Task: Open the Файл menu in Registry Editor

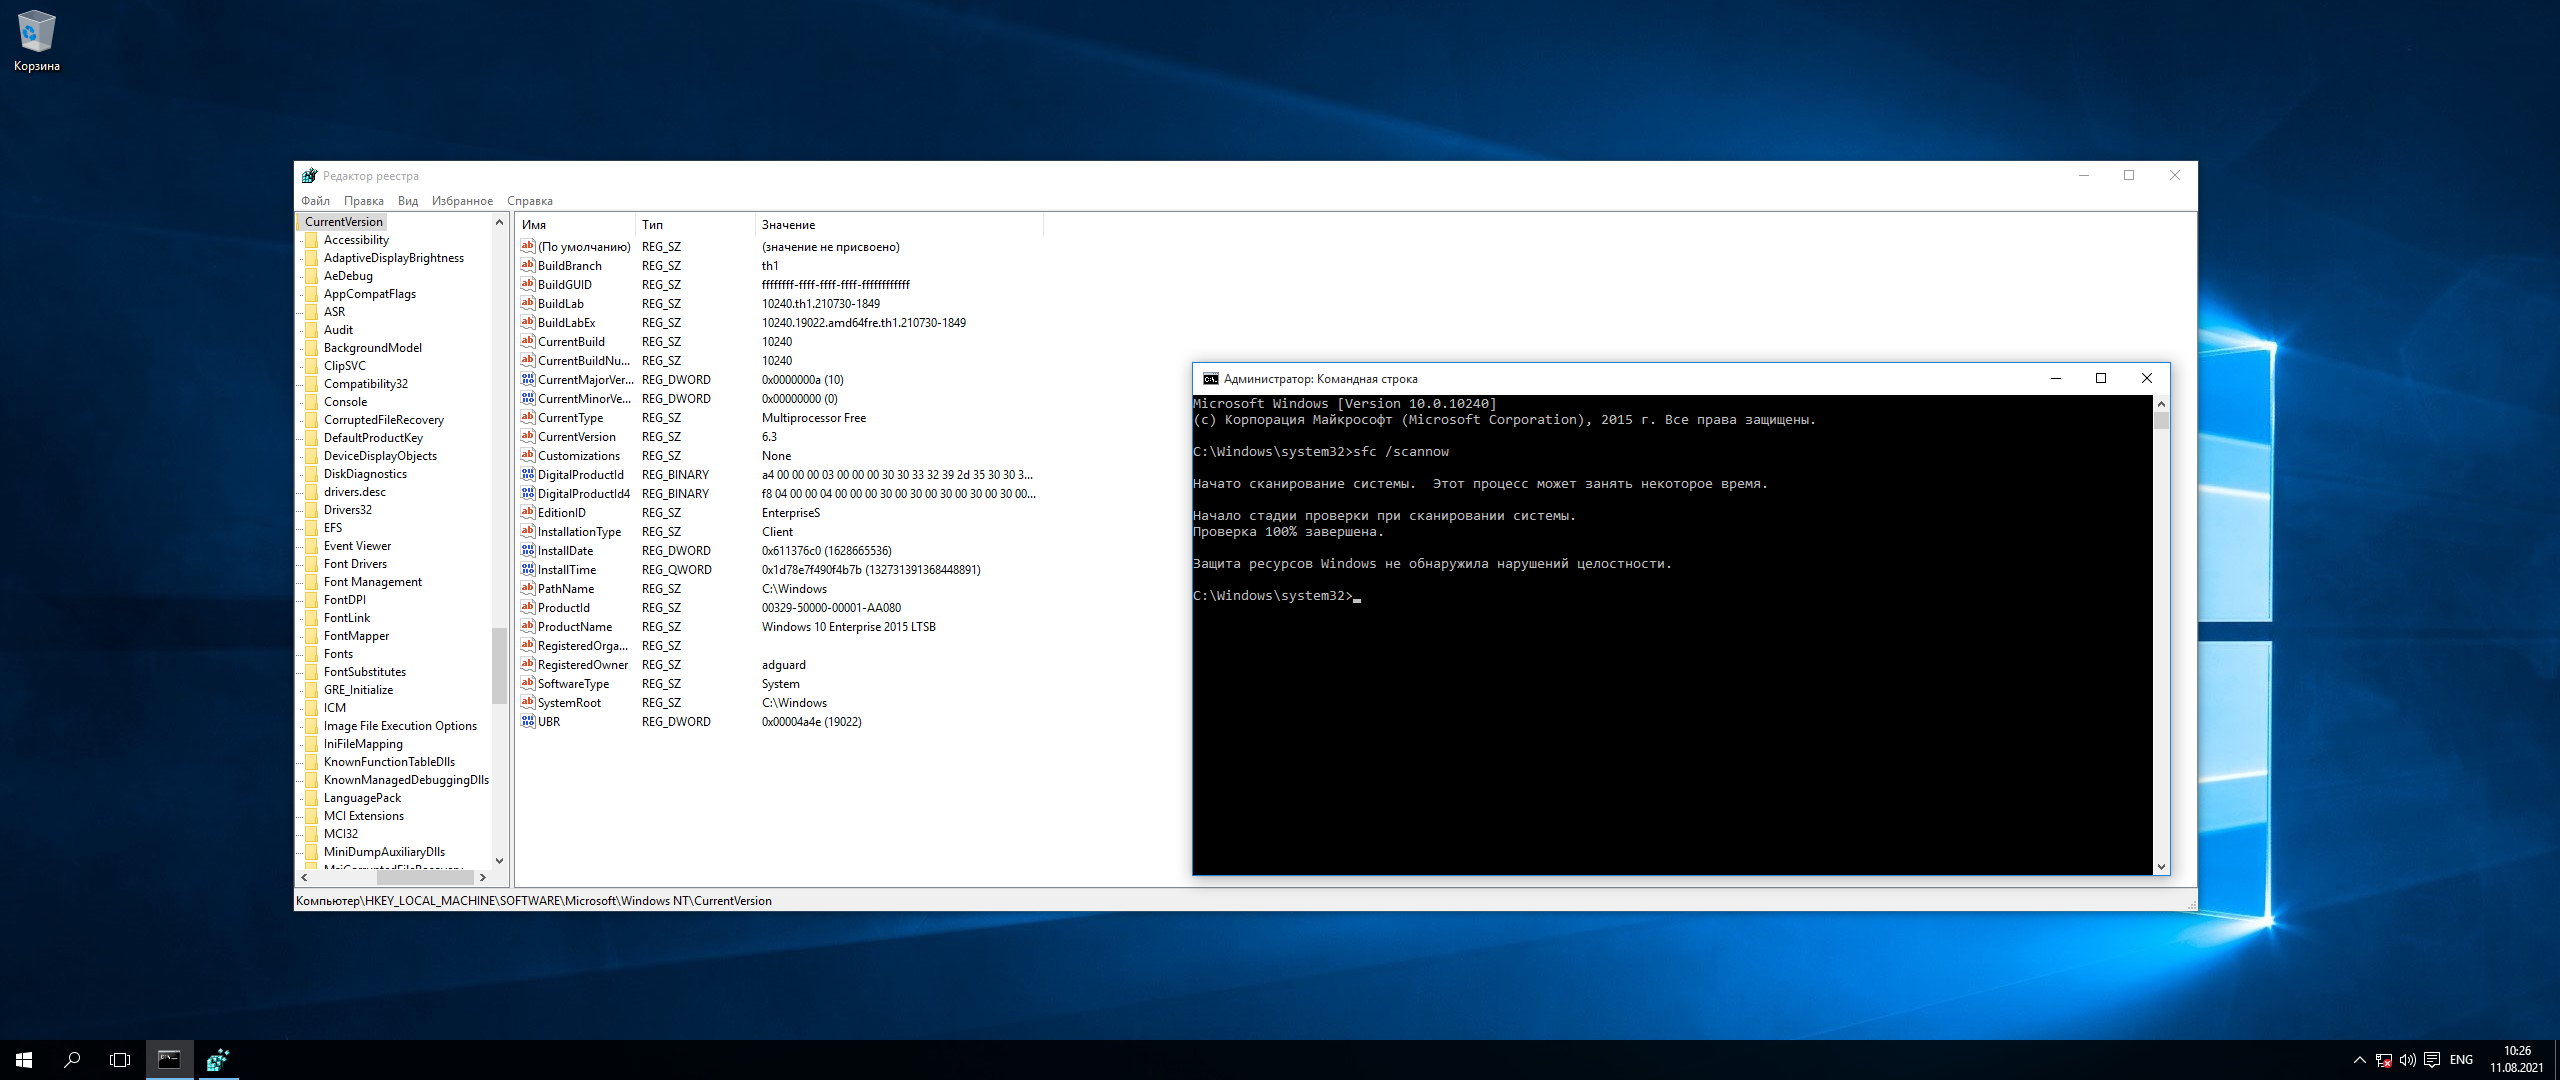Action: click(315, 201)
